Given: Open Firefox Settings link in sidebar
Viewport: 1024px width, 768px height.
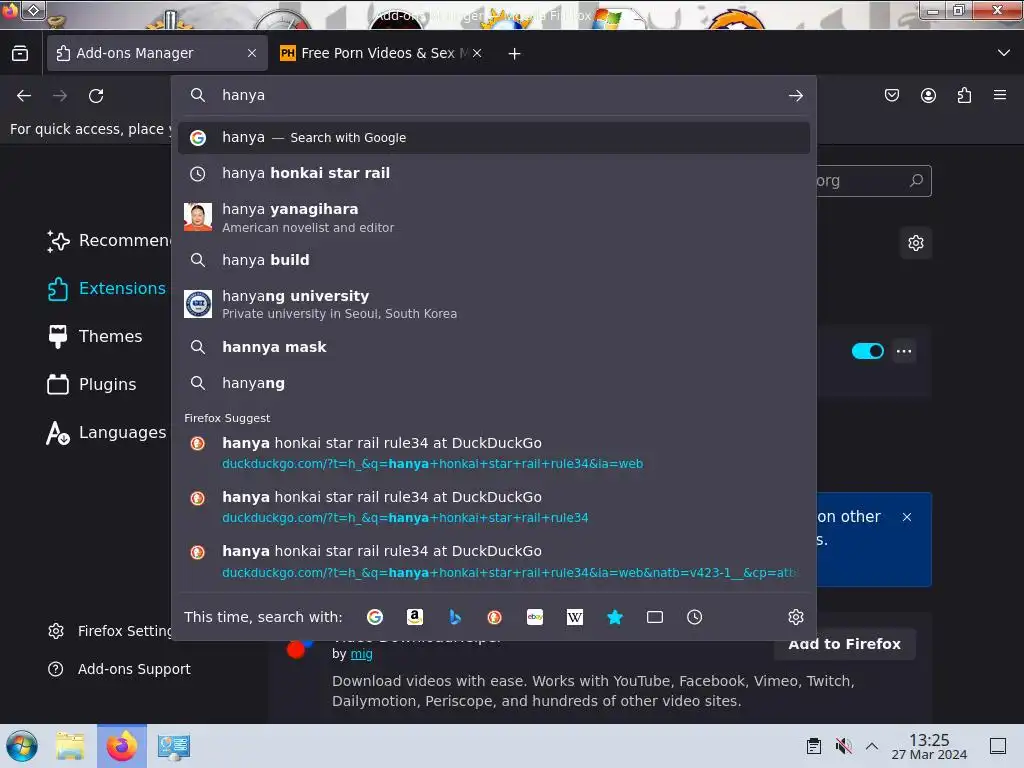Looking at the screenshot, I should click(x=109, y=631).
